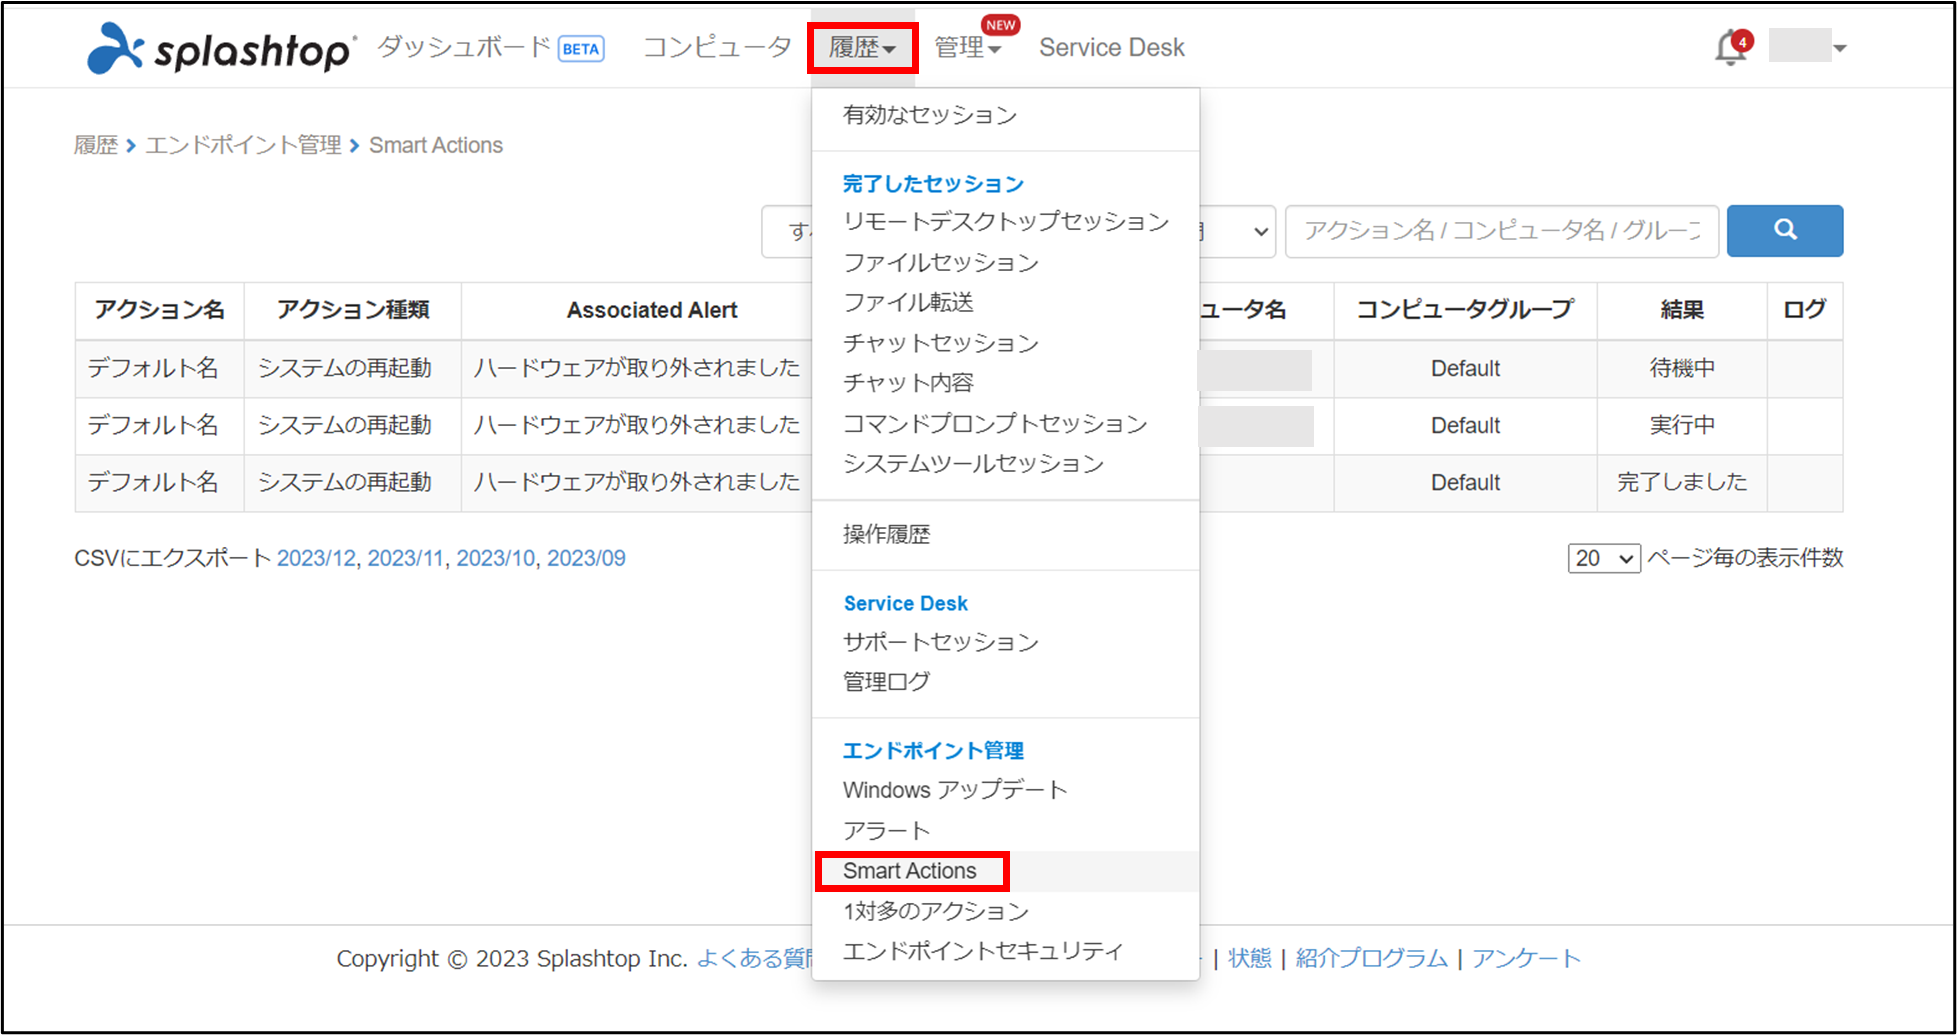Image resolution: width=1957 pixels, height=1035 pixels.
Task: Click the Splashtop logo
Action: pos(221,48)
